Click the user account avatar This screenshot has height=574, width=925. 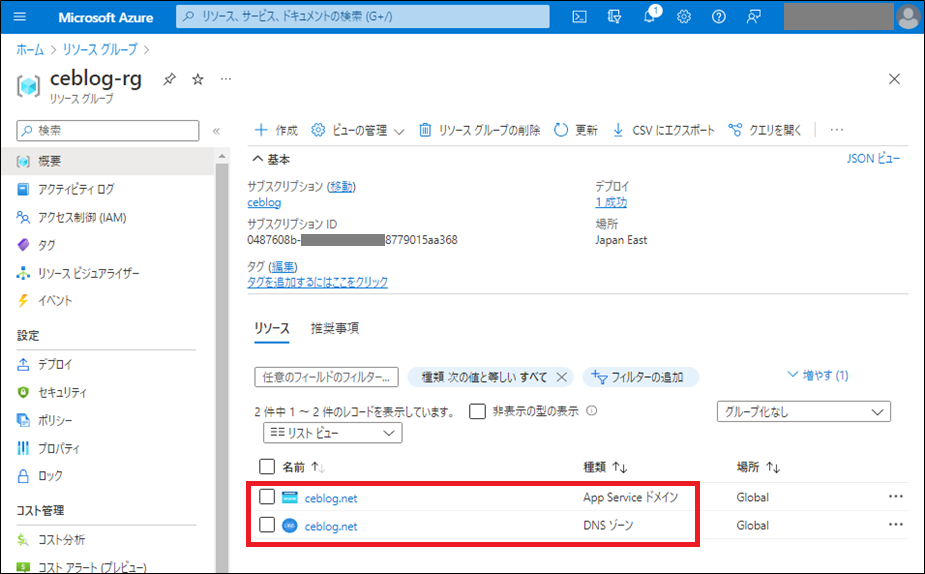point(907,17)
